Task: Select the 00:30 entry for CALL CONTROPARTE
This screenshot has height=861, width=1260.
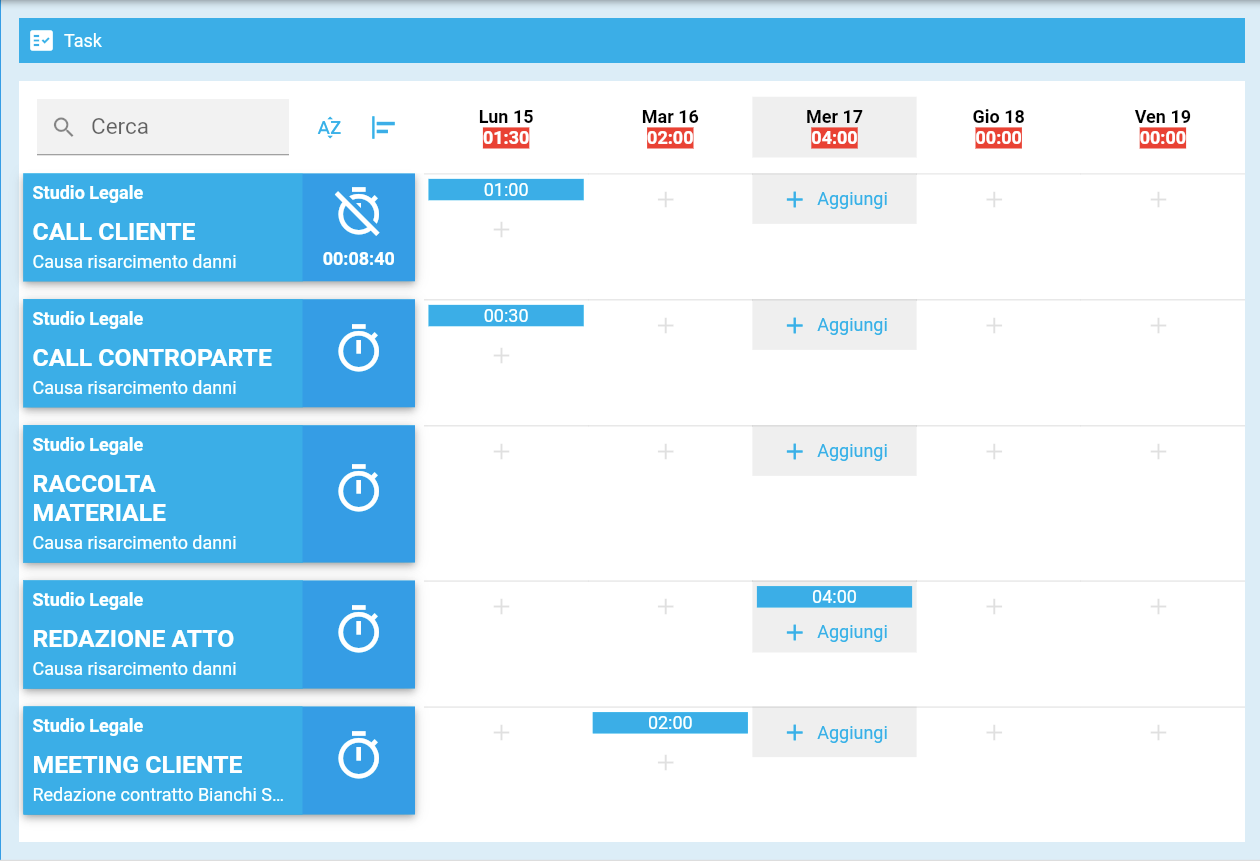Action: [x=505, y=314]
